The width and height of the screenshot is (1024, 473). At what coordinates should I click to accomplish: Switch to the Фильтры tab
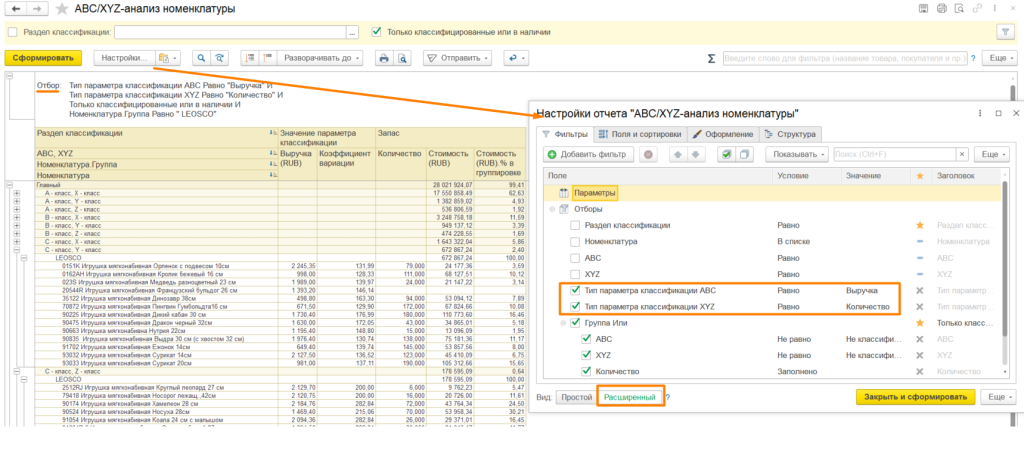565,135
